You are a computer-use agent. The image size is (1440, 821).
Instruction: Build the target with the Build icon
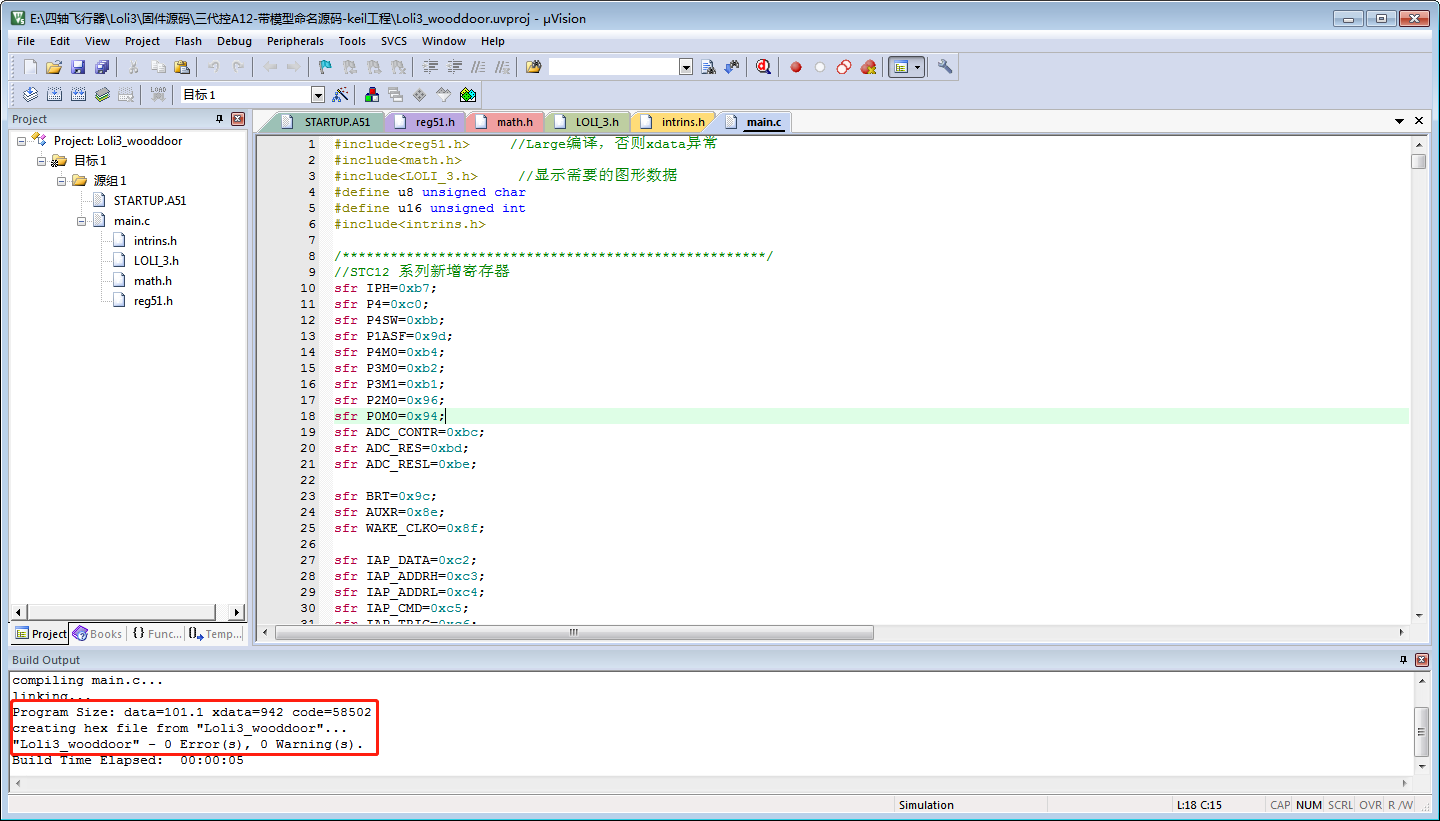click(x=53, y=94)
